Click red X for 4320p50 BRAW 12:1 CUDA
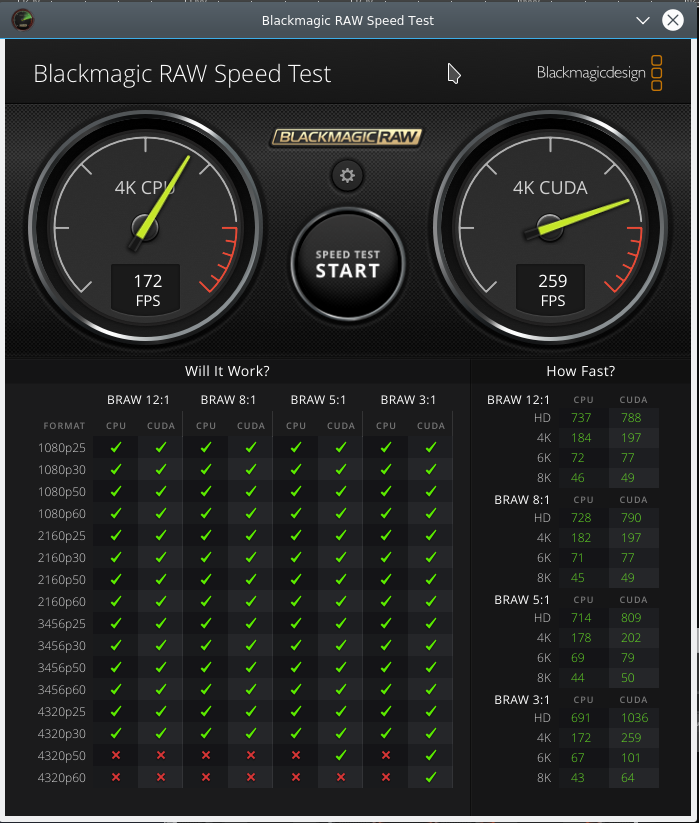 161,755
